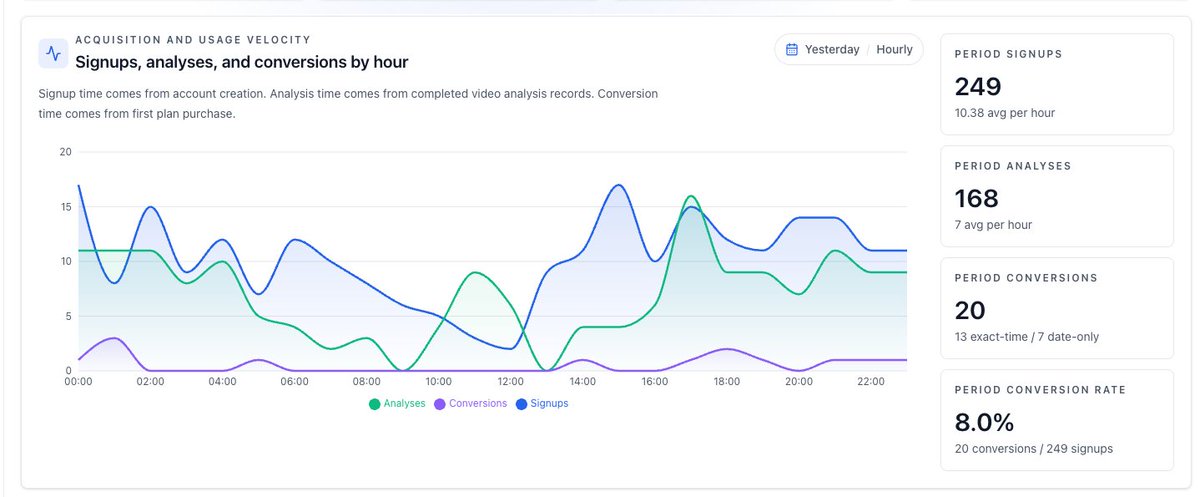Image resolution: width=1200 pixels, height=497 pixels.
Task: Open the Yesterday date range selector
Action: [x=832, y=49]
